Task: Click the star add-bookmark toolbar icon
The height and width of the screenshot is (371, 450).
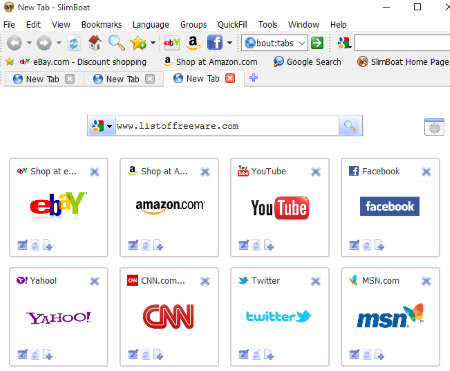Action: click(x=138, y=43)
